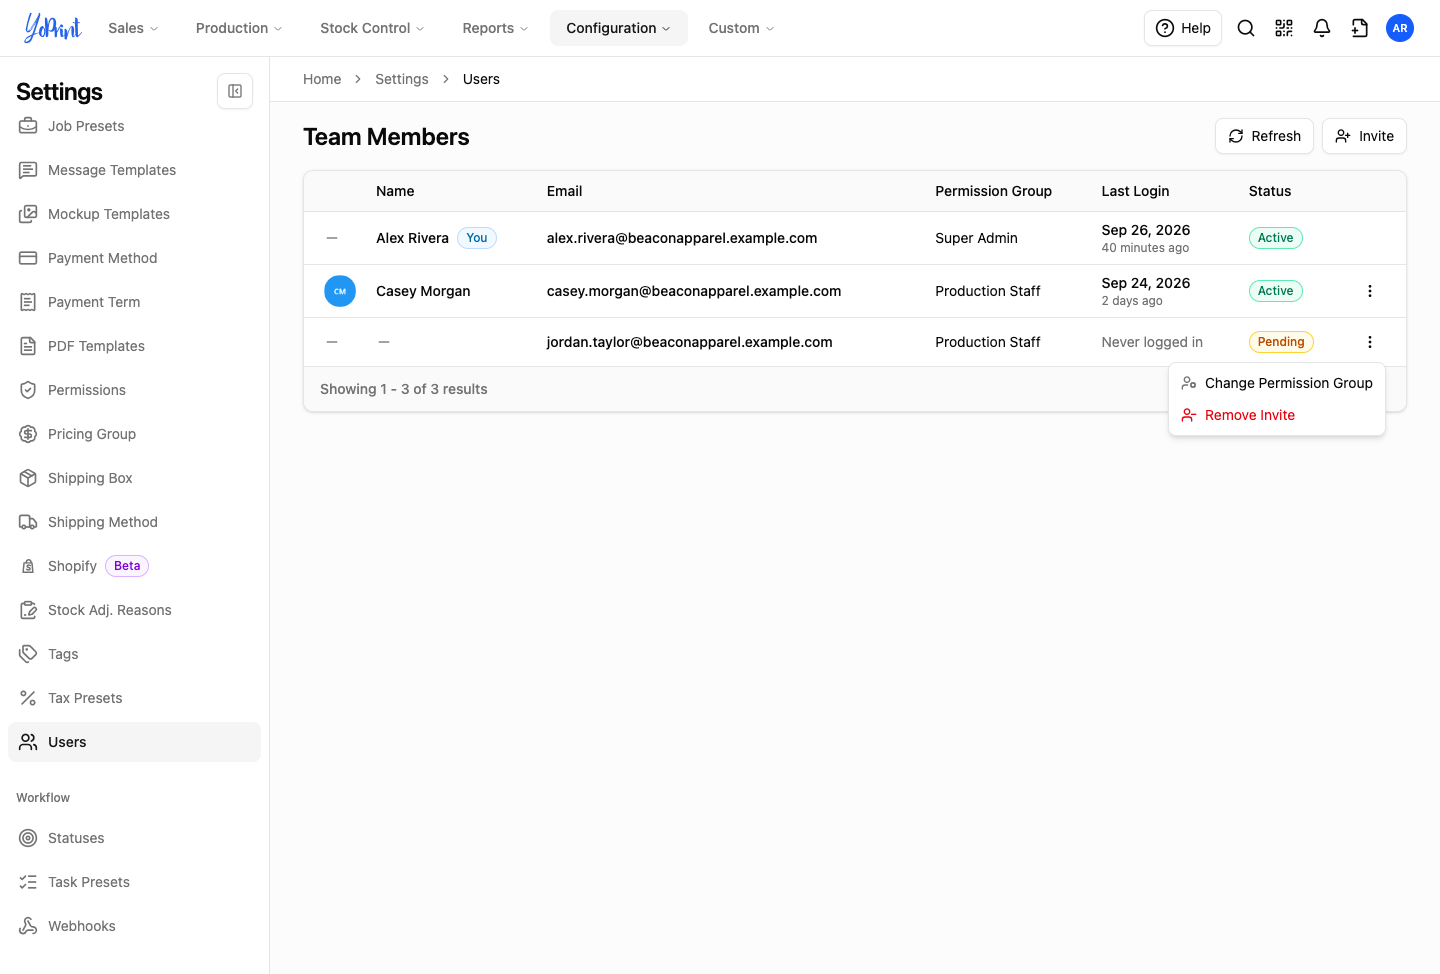Click the Pending status badge
The image size is (1440, 974).
[x=1281, y=342]
